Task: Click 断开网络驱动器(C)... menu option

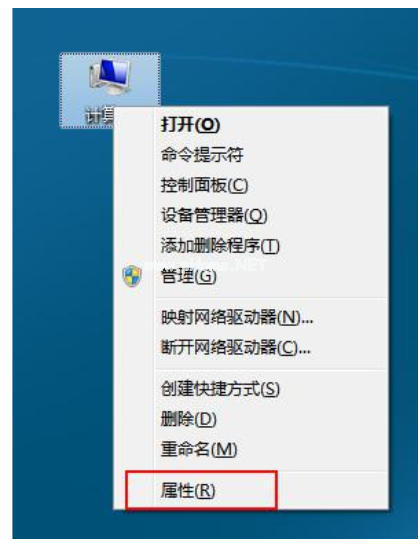Action: coord(251,348)
